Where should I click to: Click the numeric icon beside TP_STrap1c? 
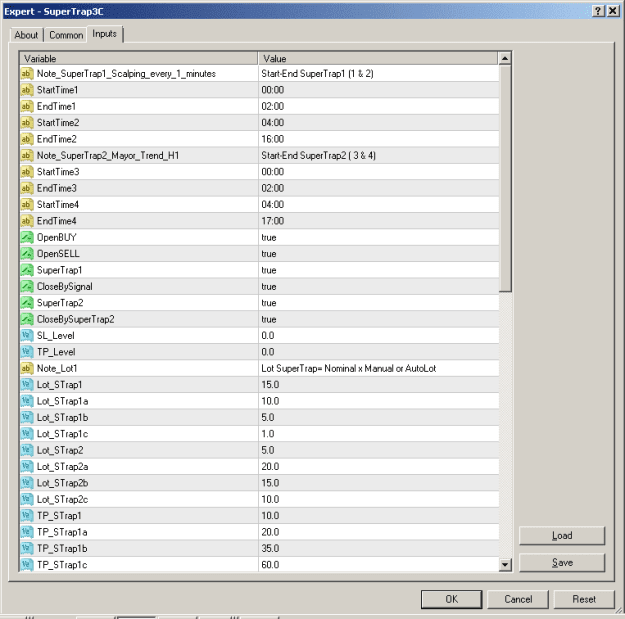pyautogui.click(x=27, y=565)
